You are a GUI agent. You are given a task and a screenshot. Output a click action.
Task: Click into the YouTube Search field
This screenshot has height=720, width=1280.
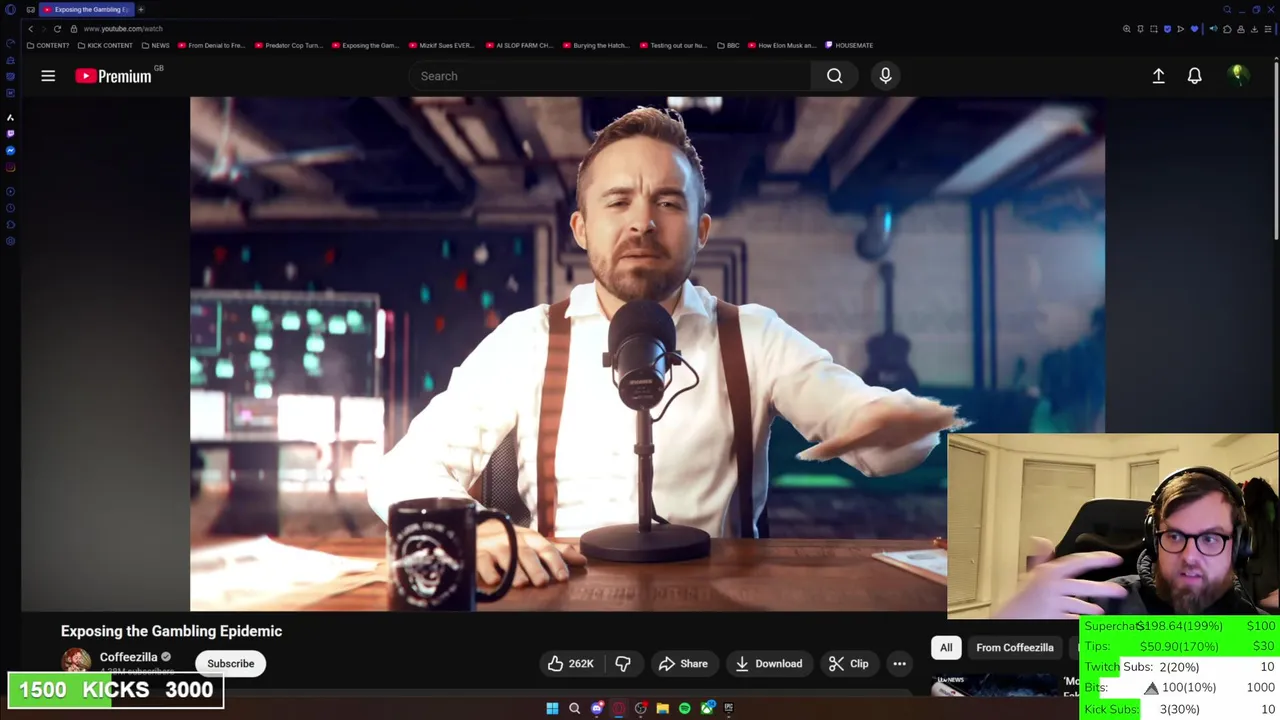pos(609,76)
